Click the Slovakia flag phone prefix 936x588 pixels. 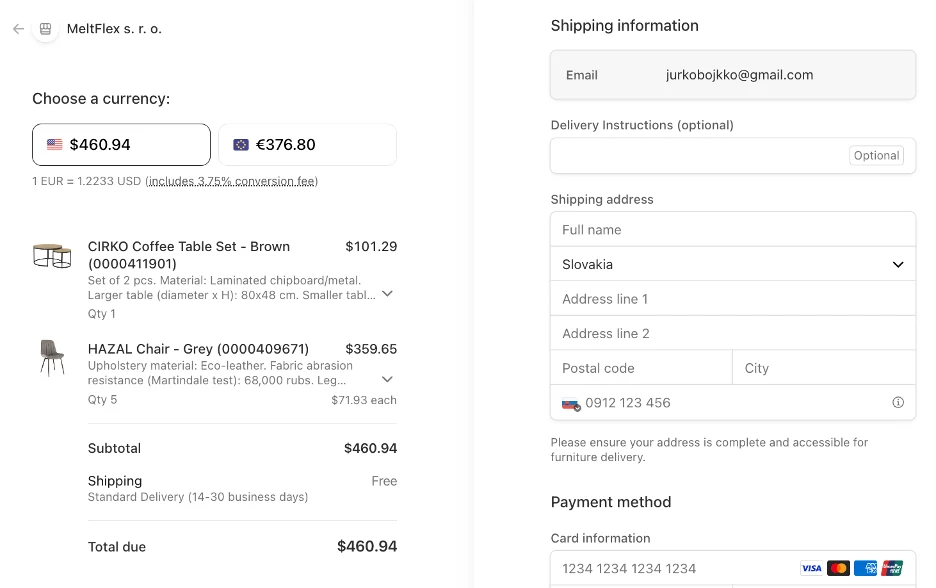coord(570,403)
